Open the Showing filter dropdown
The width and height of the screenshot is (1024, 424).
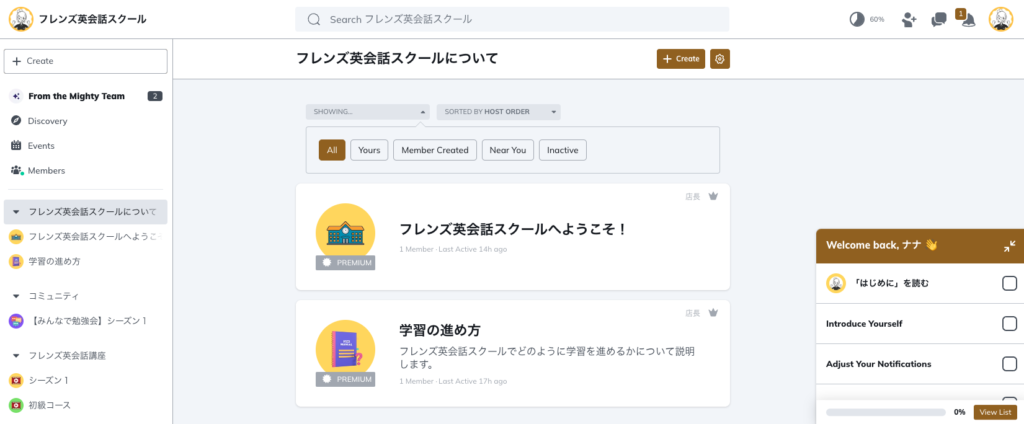pos(368,112)
